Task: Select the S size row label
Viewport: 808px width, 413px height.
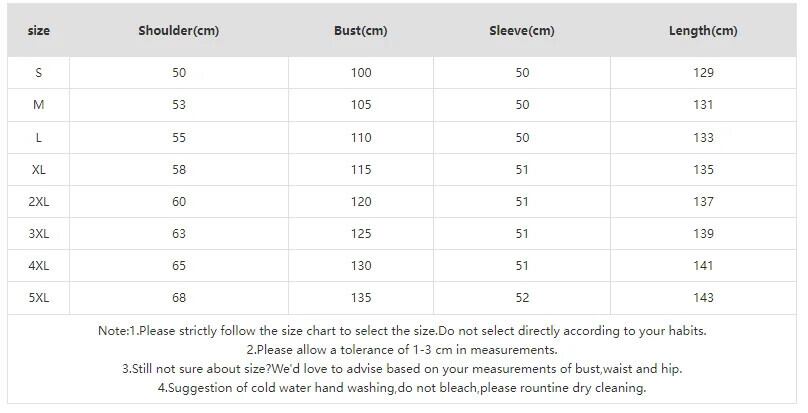Action: click(x=39, y=73)
